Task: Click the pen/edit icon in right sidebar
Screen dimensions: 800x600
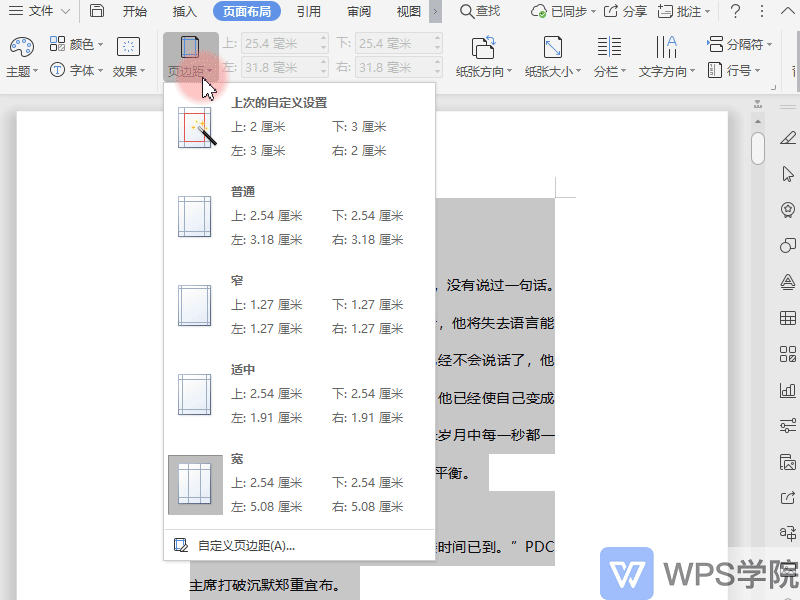Action: click(x=788, y=138)
